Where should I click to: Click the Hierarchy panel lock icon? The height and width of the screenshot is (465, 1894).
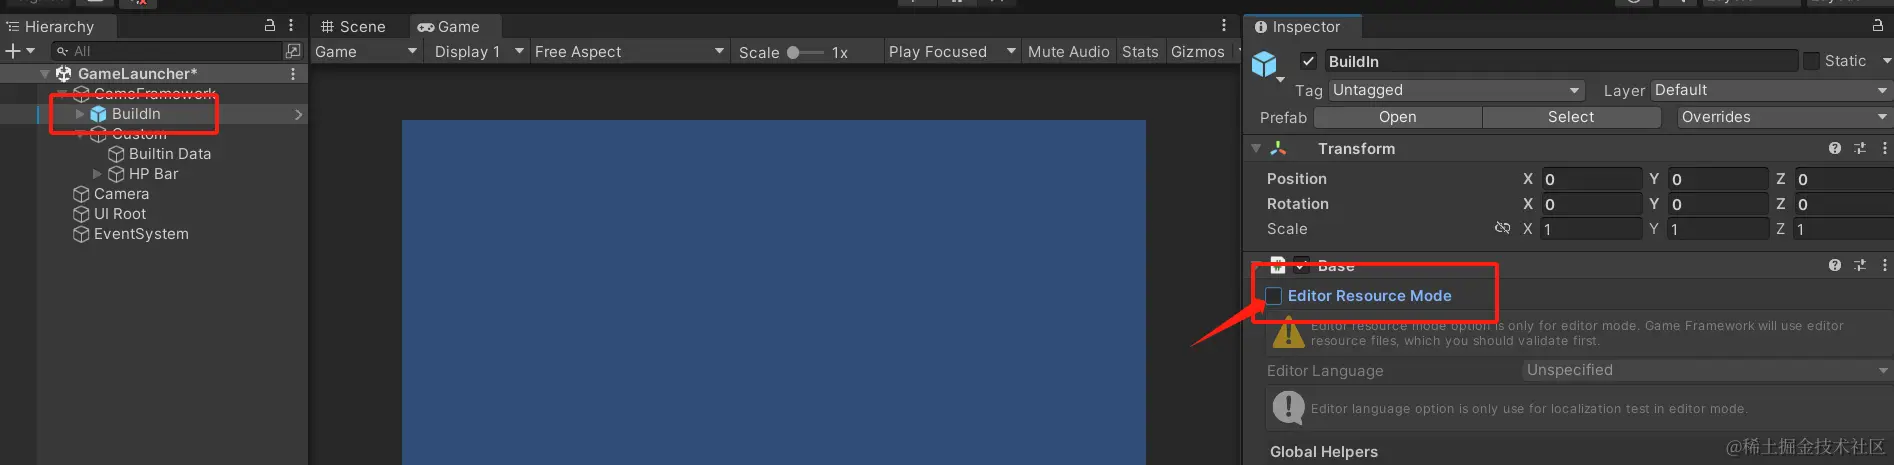[269, 25]
